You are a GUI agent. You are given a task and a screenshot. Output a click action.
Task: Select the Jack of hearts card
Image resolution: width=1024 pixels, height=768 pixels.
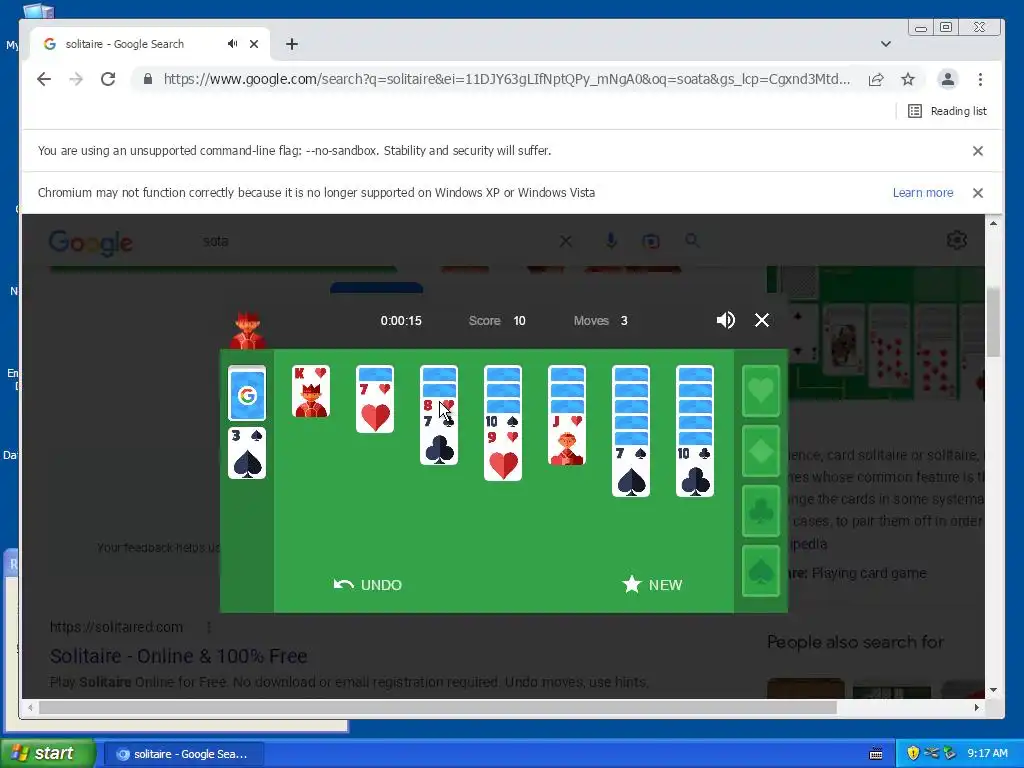coord(567,440)
